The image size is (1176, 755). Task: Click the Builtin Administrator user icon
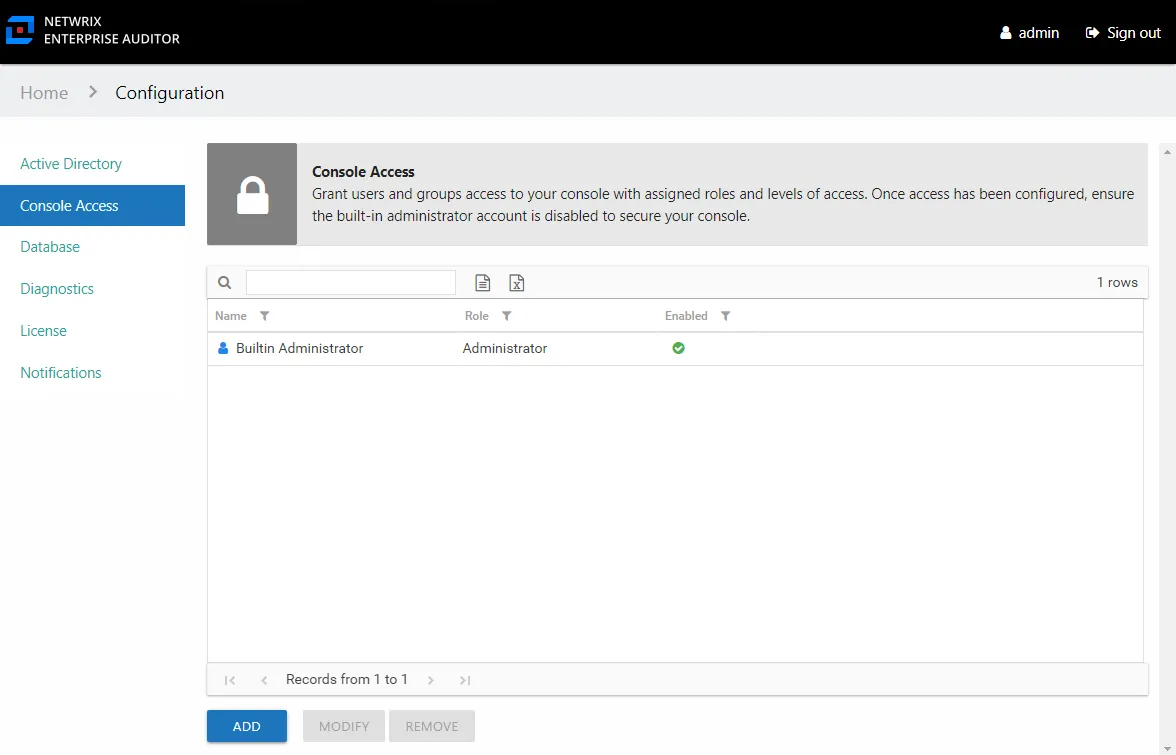pos(223,348)
